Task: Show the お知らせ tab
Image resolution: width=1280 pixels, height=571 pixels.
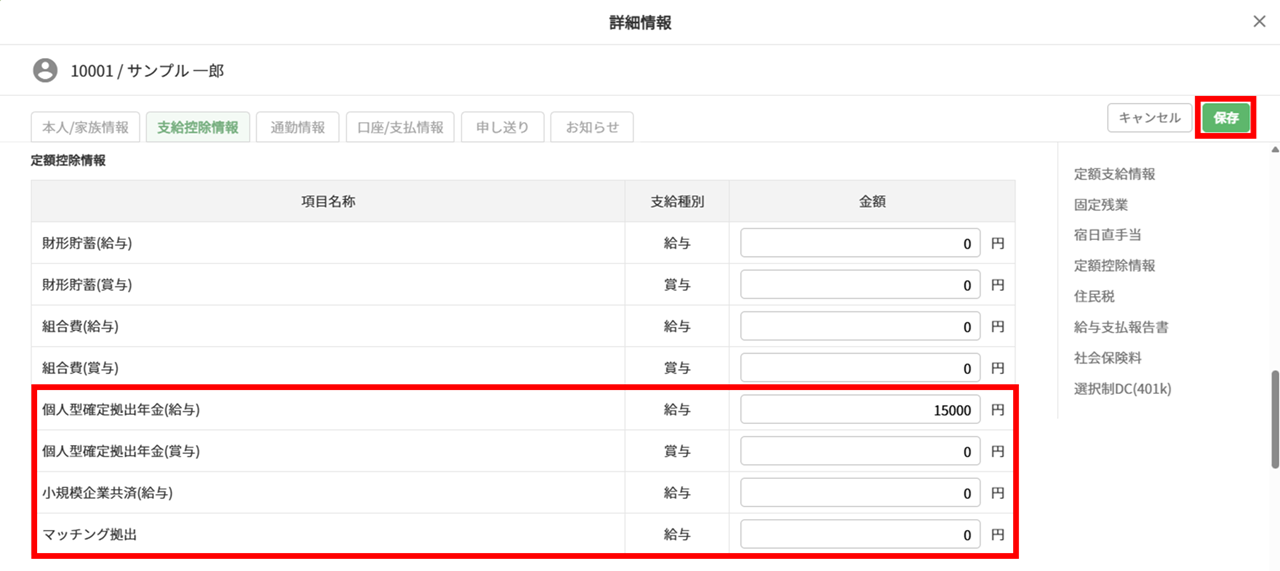Action: 592,127
